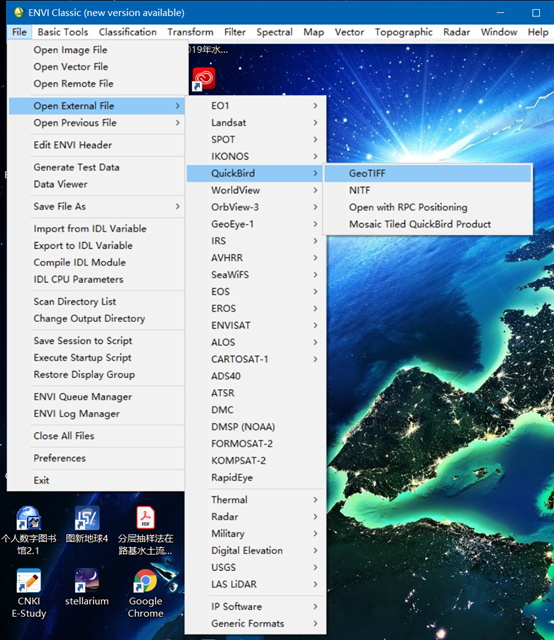
Task: Expand the GeoEye-1 submenu
Action: coord(256,224)
